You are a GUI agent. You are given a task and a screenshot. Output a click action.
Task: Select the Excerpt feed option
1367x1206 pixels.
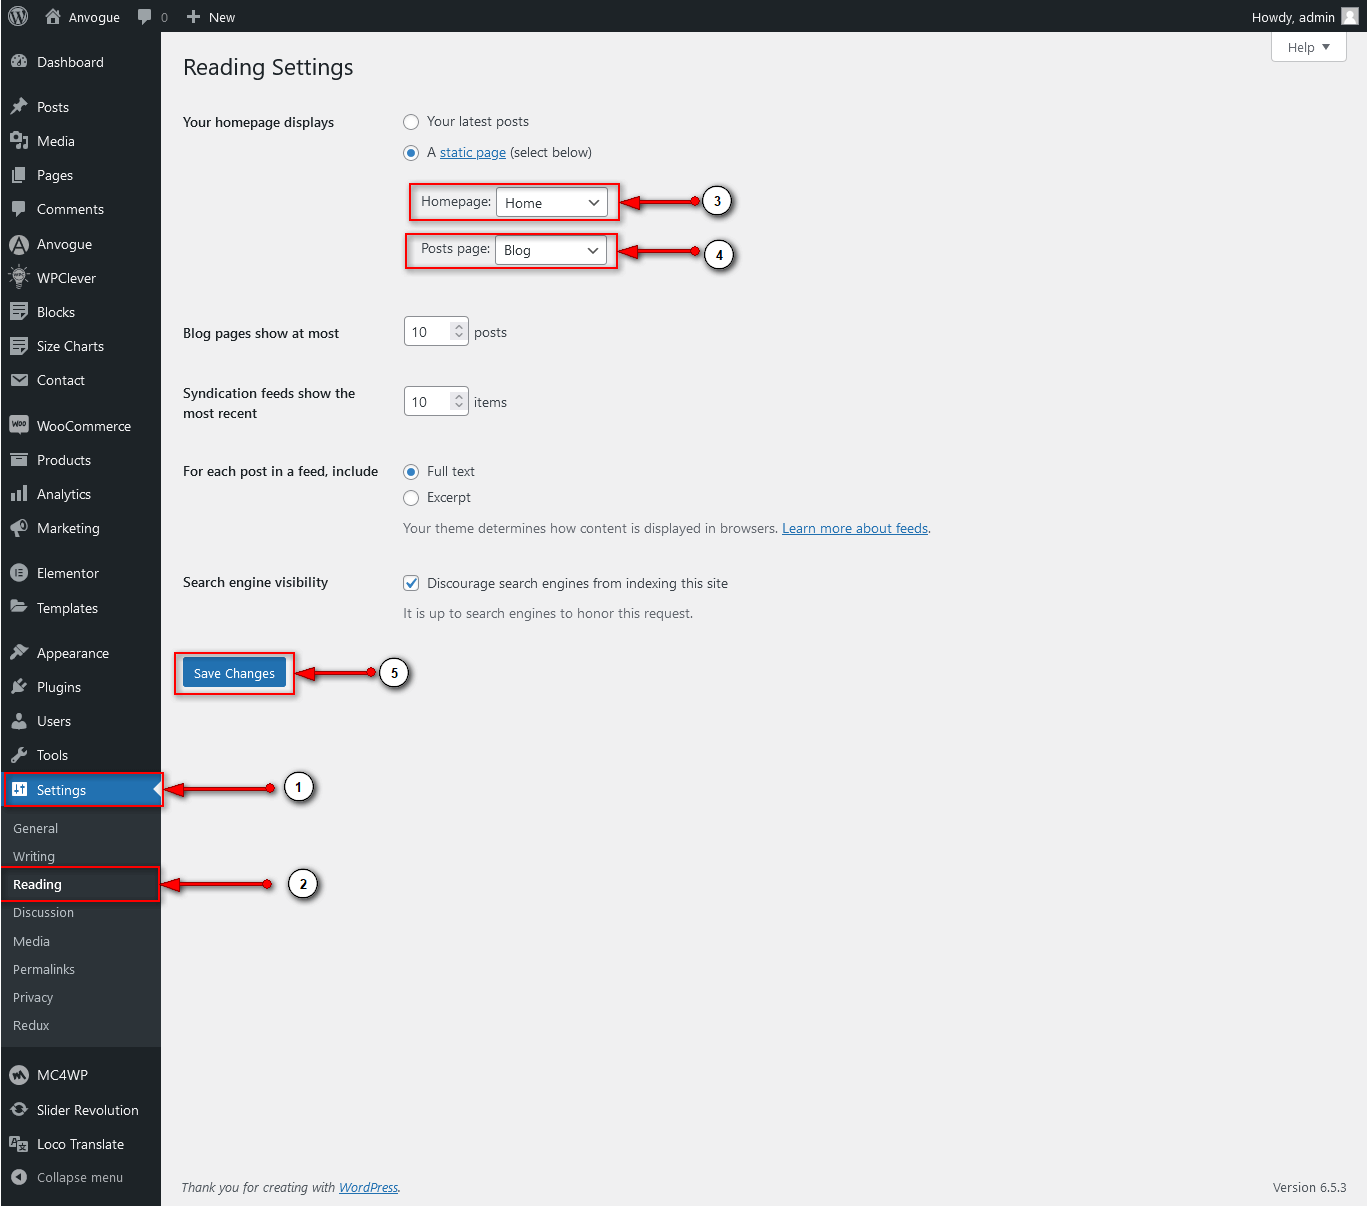[411, 498]
